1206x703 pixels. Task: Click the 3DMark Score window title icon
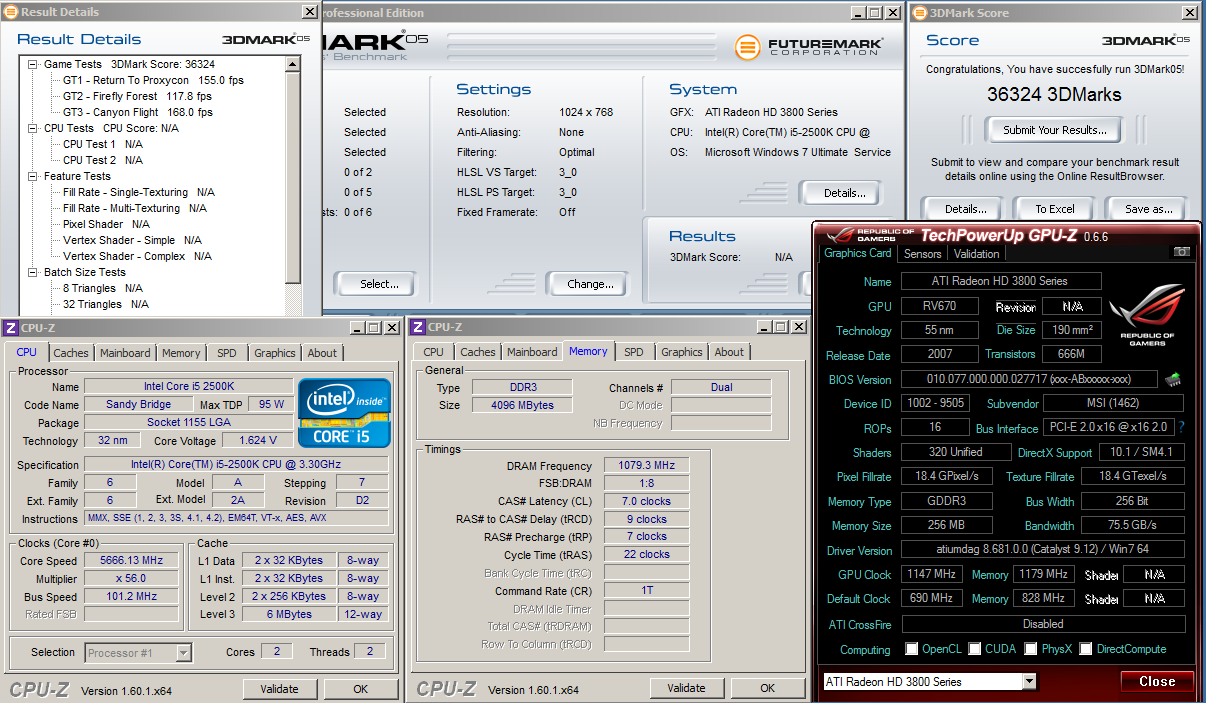click(919, 12)
